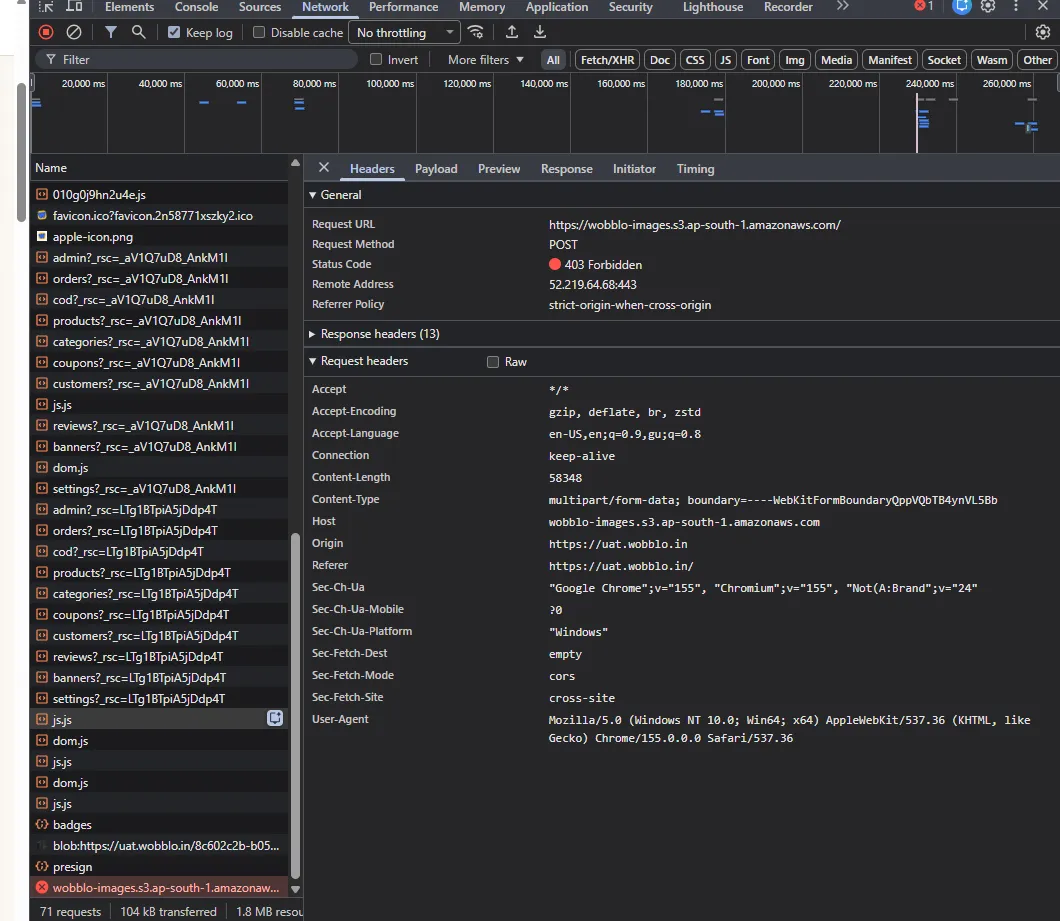Viewport: 1060px width, 921px height.
Task: Select the Fetch/XHR filter chip
Action: (607, 60)
